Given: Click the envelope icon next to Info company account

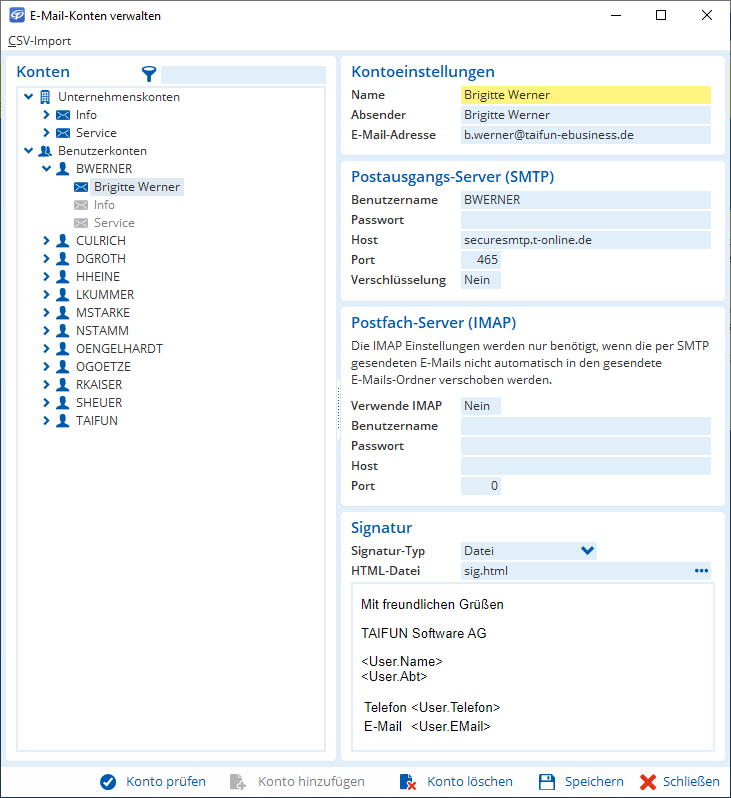Looking at the screenshot, I should 63,115.
